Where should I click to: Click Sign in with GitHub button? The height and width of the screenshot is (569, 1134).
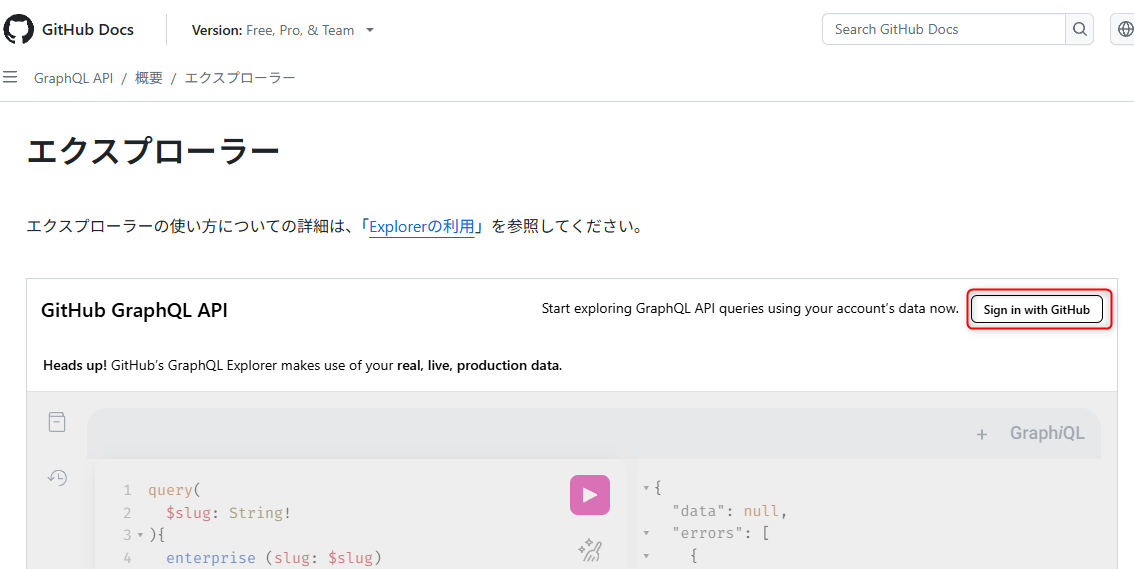[x=1036, y=309]
